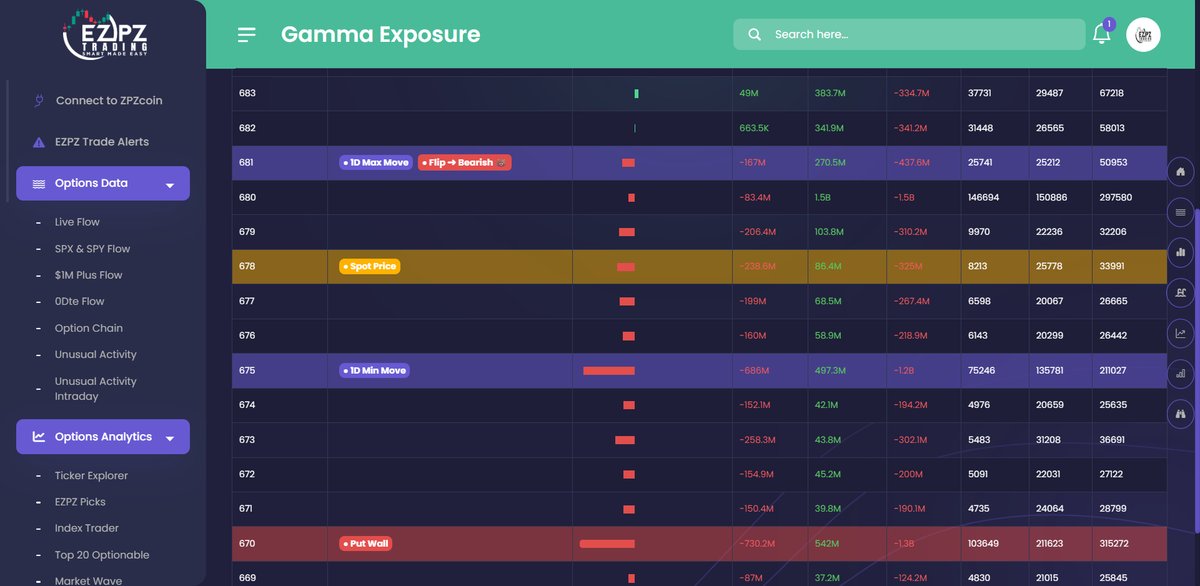Screen dimensions: 1200x586
Task: Collapse the Options Data section arrow
Action: 170,185
